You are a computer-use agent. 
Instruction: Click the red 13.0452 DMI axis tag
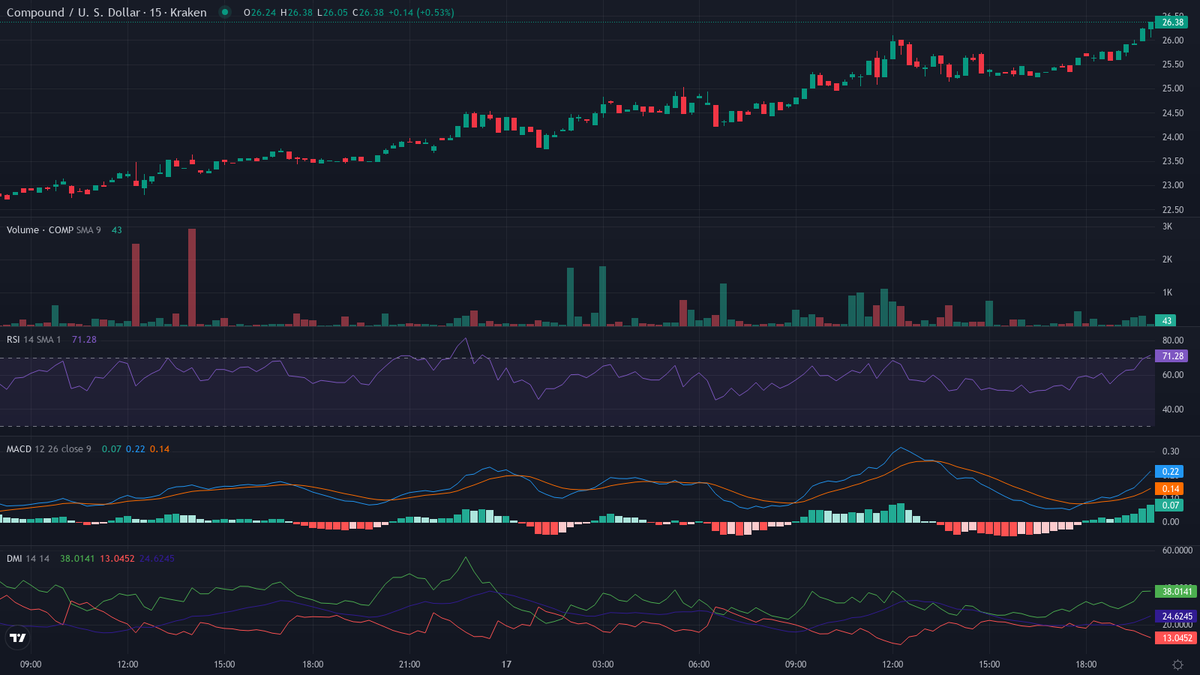coord(1175,637)
